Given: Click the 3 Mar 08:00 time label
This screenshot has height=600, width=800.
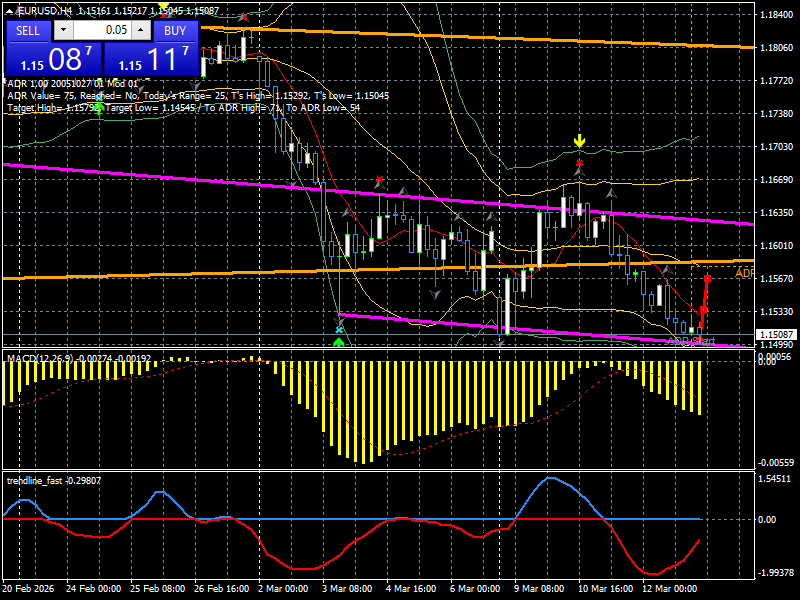Looking at the screenshot, I should pyautogui.click(x=348, y=588).
